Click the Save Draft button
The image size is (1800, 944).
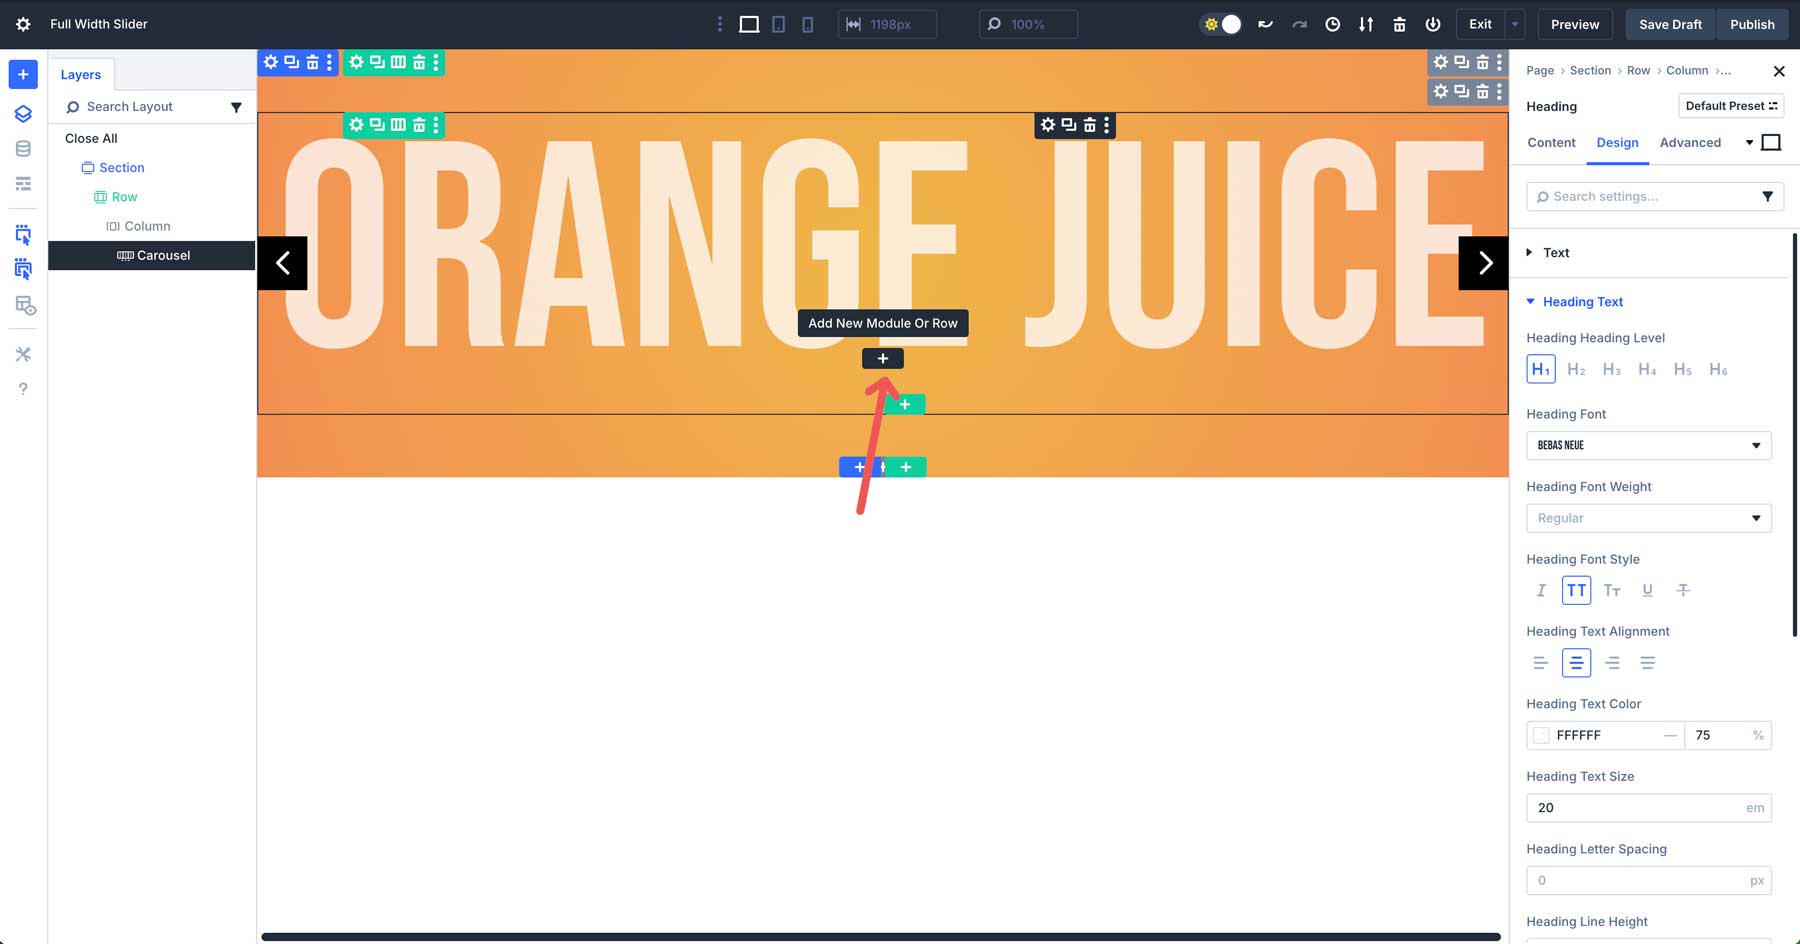click(1669, 24)
